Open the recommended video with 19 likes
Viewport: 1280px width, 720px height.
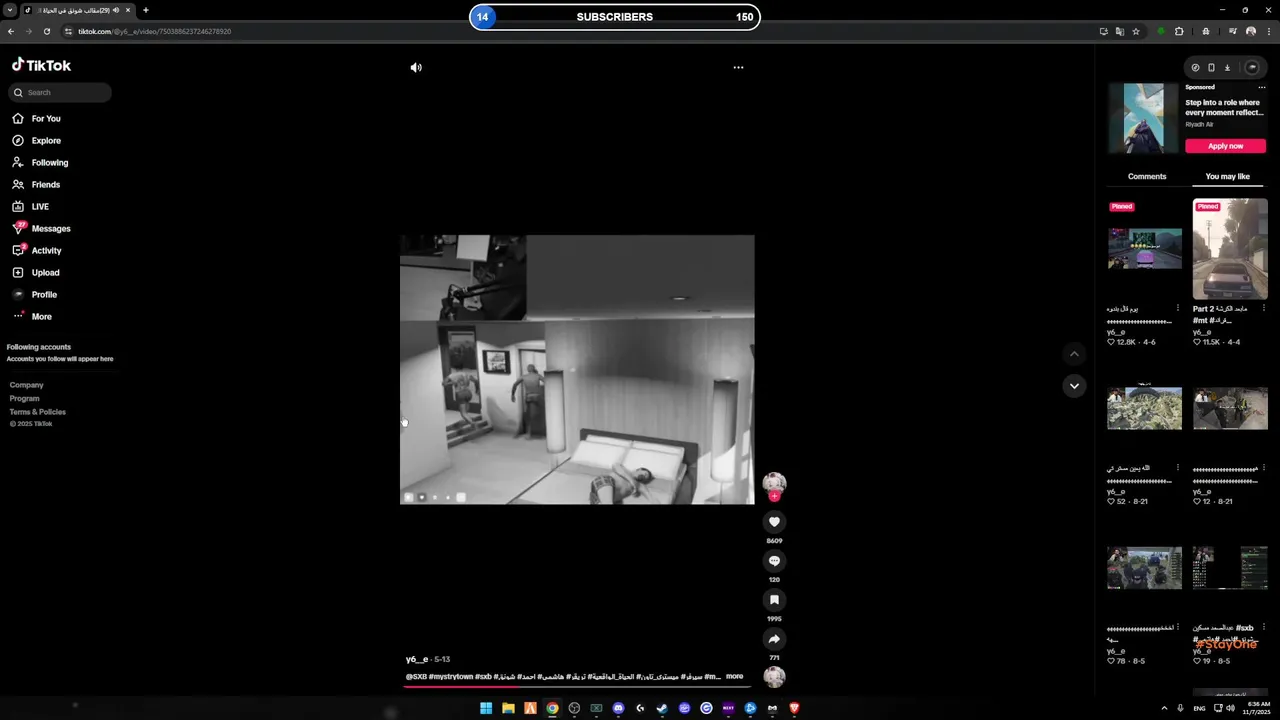[x=1230, y=568]
